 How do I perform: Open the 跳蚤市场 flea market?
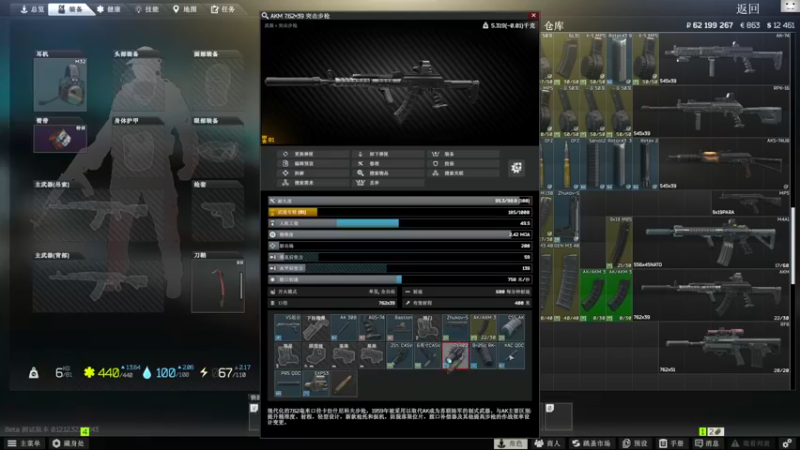click(x=592, y=443)
